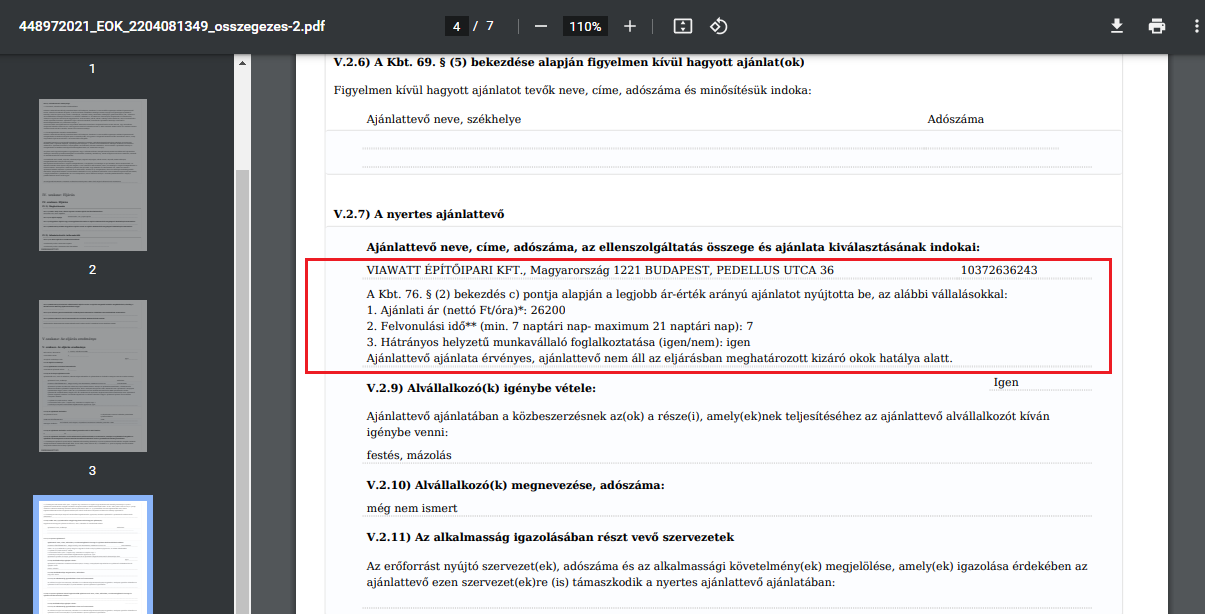
Task: Zoom out of the PDF document
Action: pyautogui.click(x=541, y=26)
